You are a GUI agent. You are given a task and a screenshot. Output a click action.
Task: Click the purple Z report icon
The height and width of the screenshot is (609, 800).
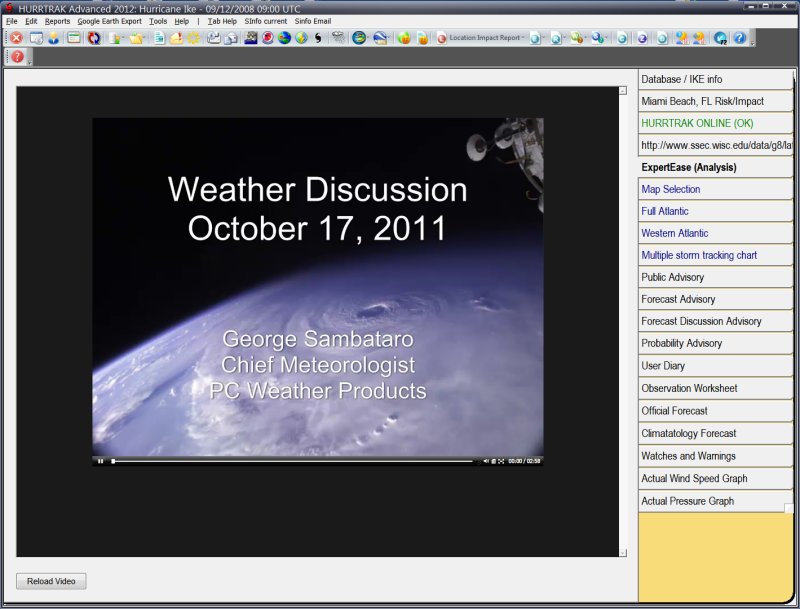pos(642,38)
